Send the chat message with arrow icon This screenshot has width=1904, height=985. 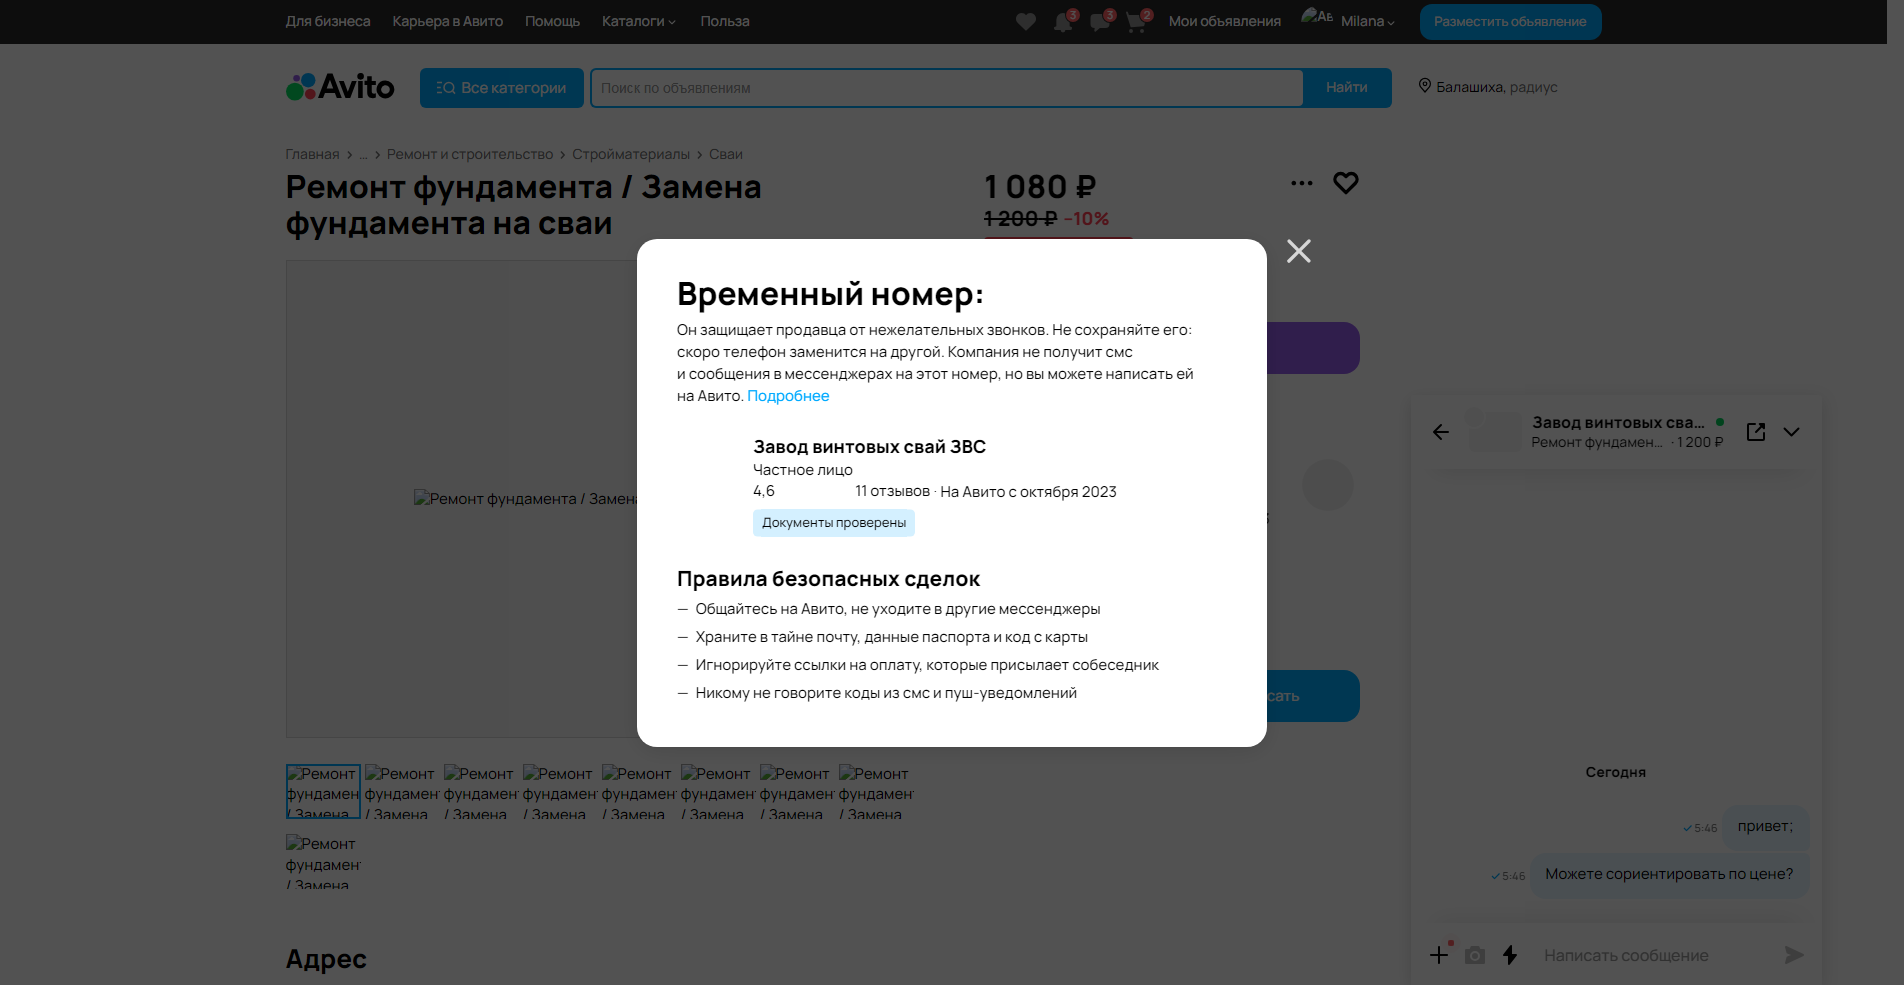click(x=1794, y=955)
